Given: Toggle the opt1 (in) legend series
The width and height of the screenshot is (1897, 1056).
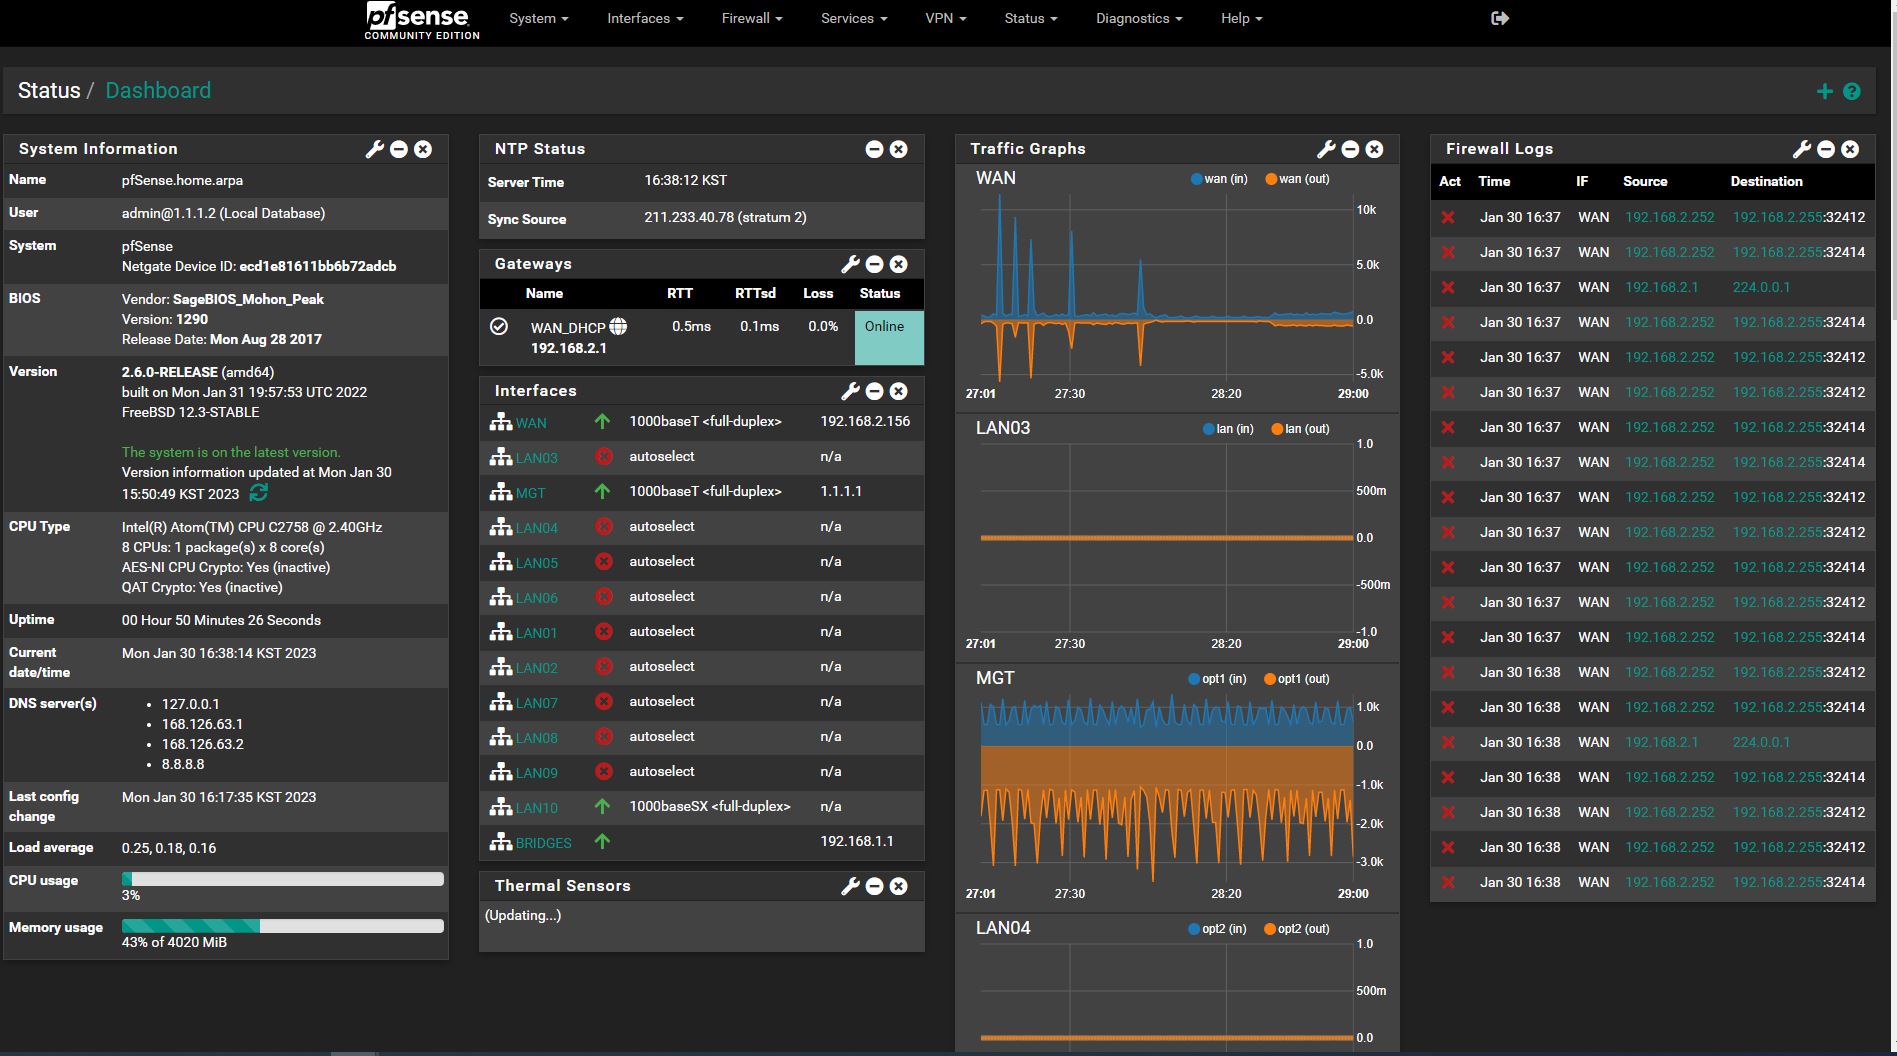Looking at the screenshot, I should [1218, 679].
